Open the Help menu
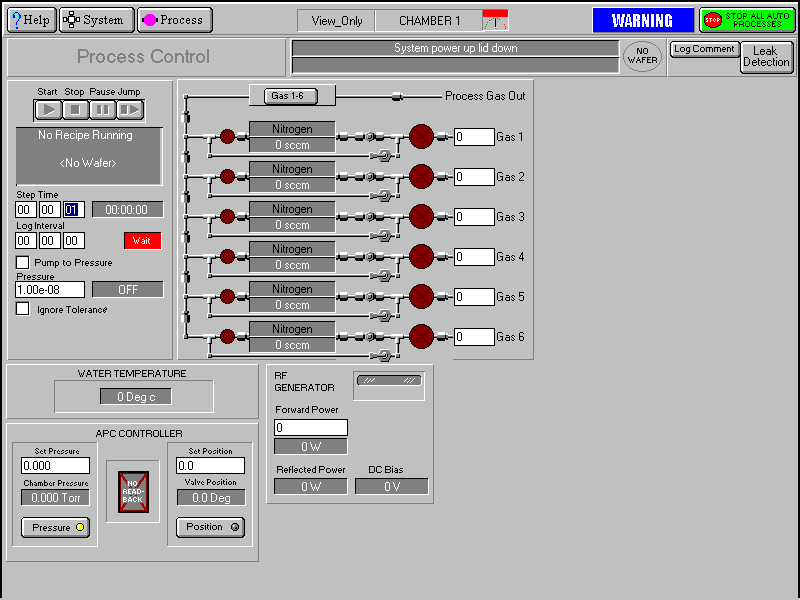This screenshot has width=800, height=600. click(x=30, y=19)
